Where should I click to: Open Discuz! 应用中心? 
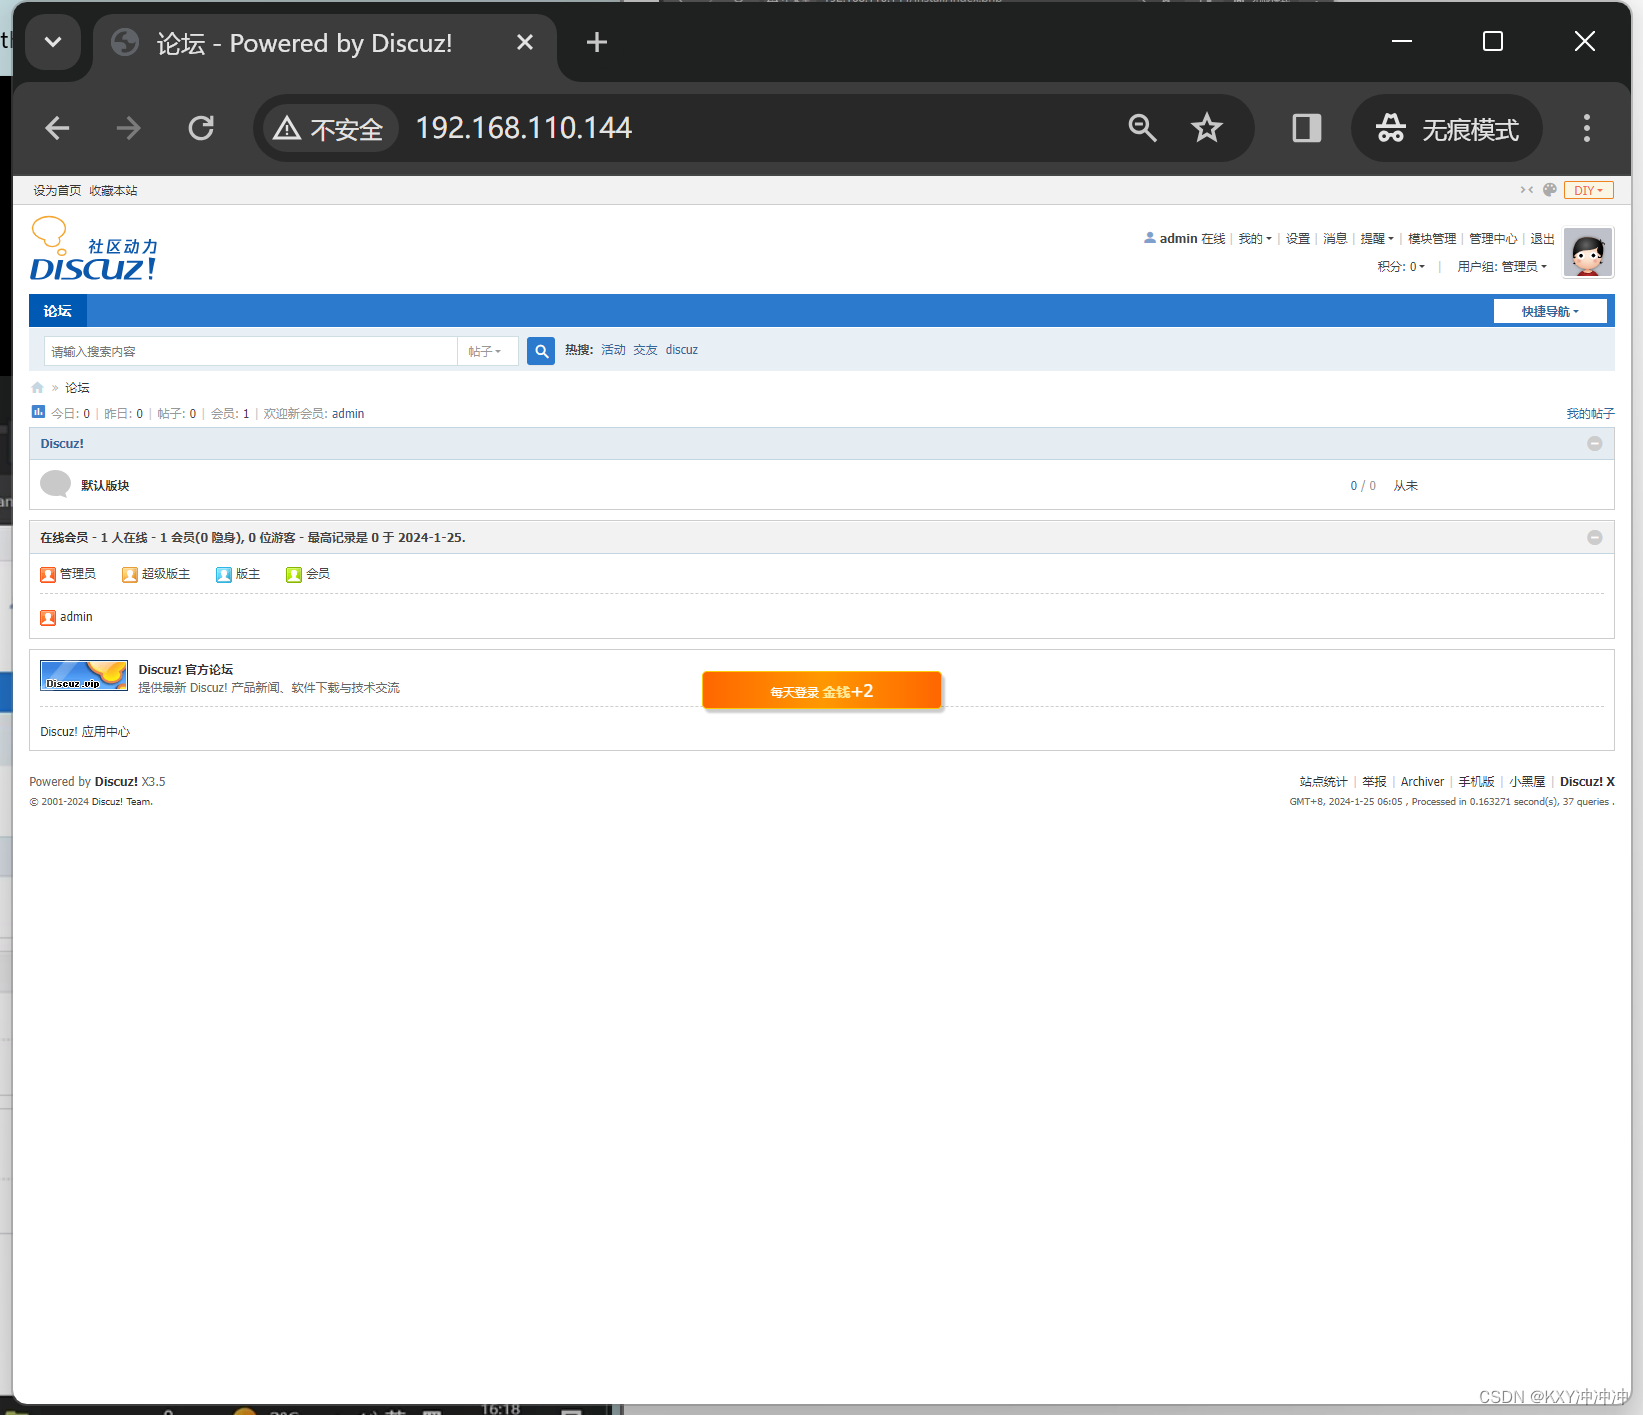tap(85, 732)
